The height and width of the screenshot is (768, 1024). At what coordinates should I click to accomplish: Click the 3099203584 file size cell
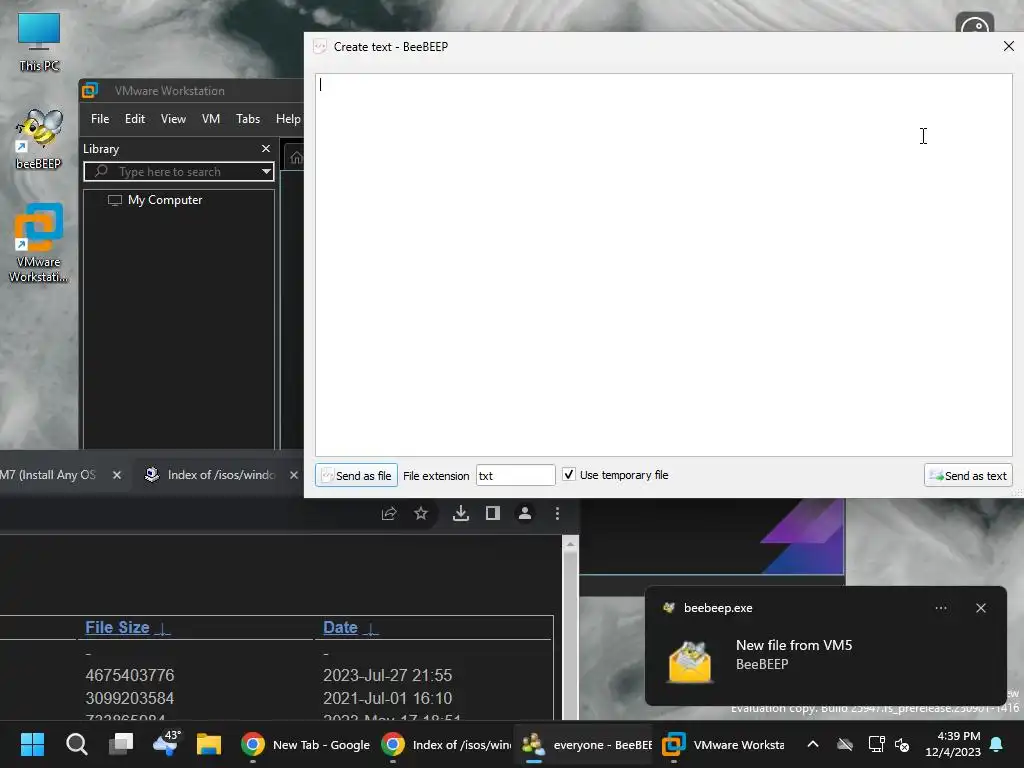point(129,698)
